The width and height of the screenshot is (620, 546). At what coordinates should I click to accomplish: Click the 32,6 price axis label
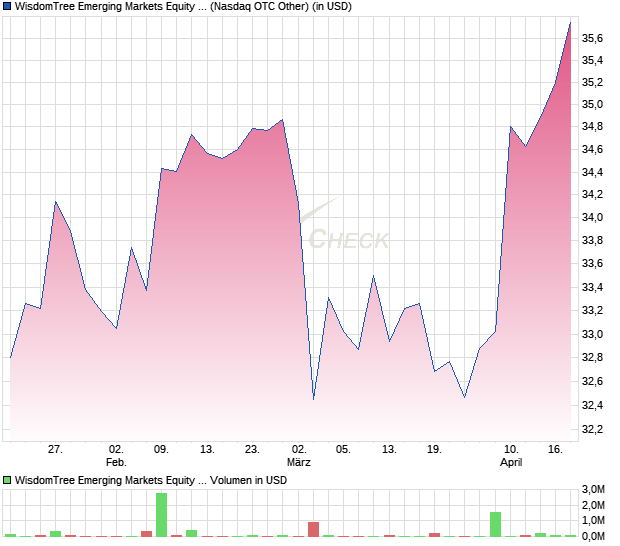coord(592,382)
